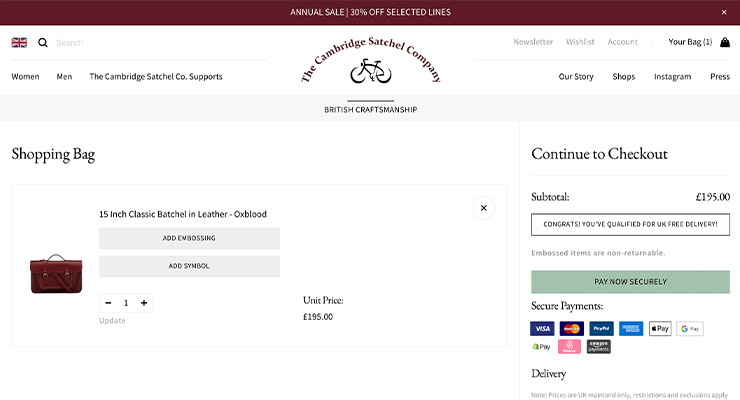Increase quantity with the plus button
Viewport: 740px width, 400px height.
[x=144, y=303]
